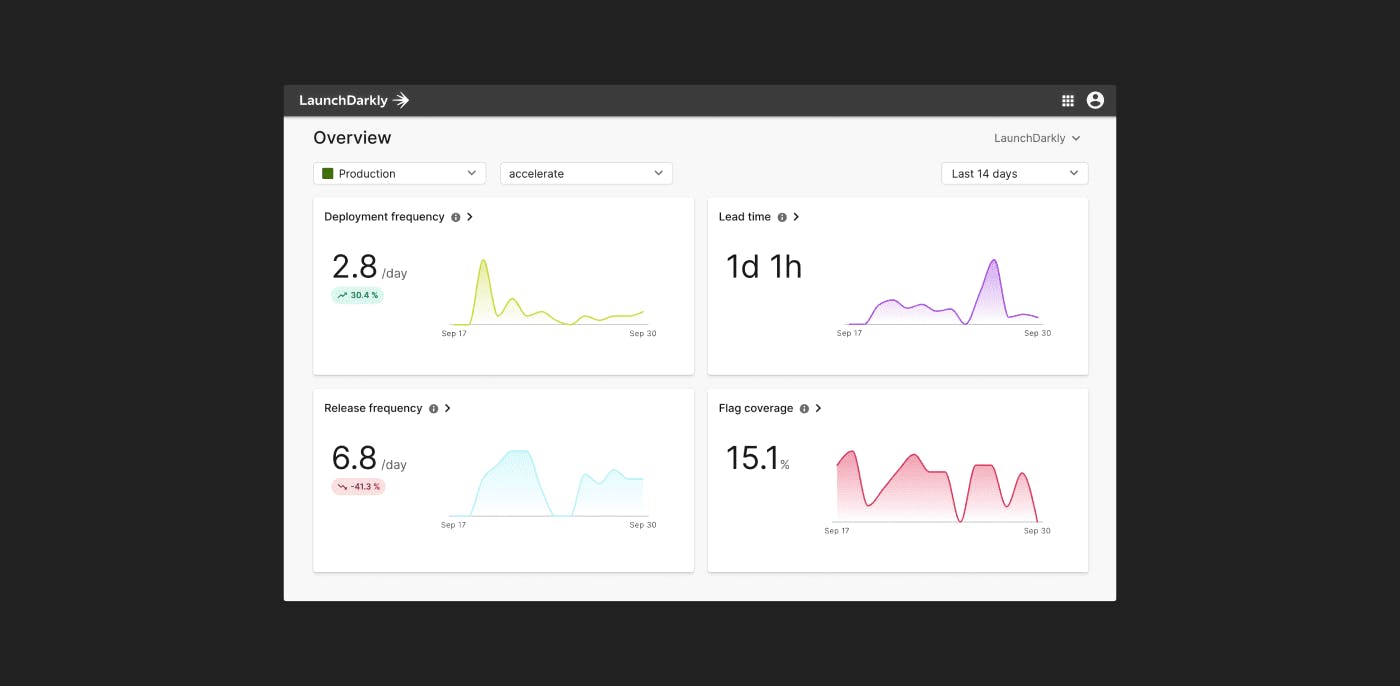This screenshot has width=1400, height=686.
Task: Show info for Deployment frequency
Action: [456, 217]
